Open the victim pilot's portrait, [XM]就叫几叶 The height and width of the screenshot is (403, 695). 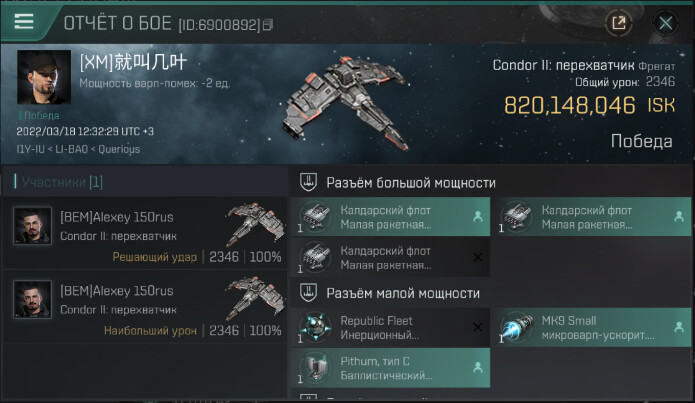44,77
